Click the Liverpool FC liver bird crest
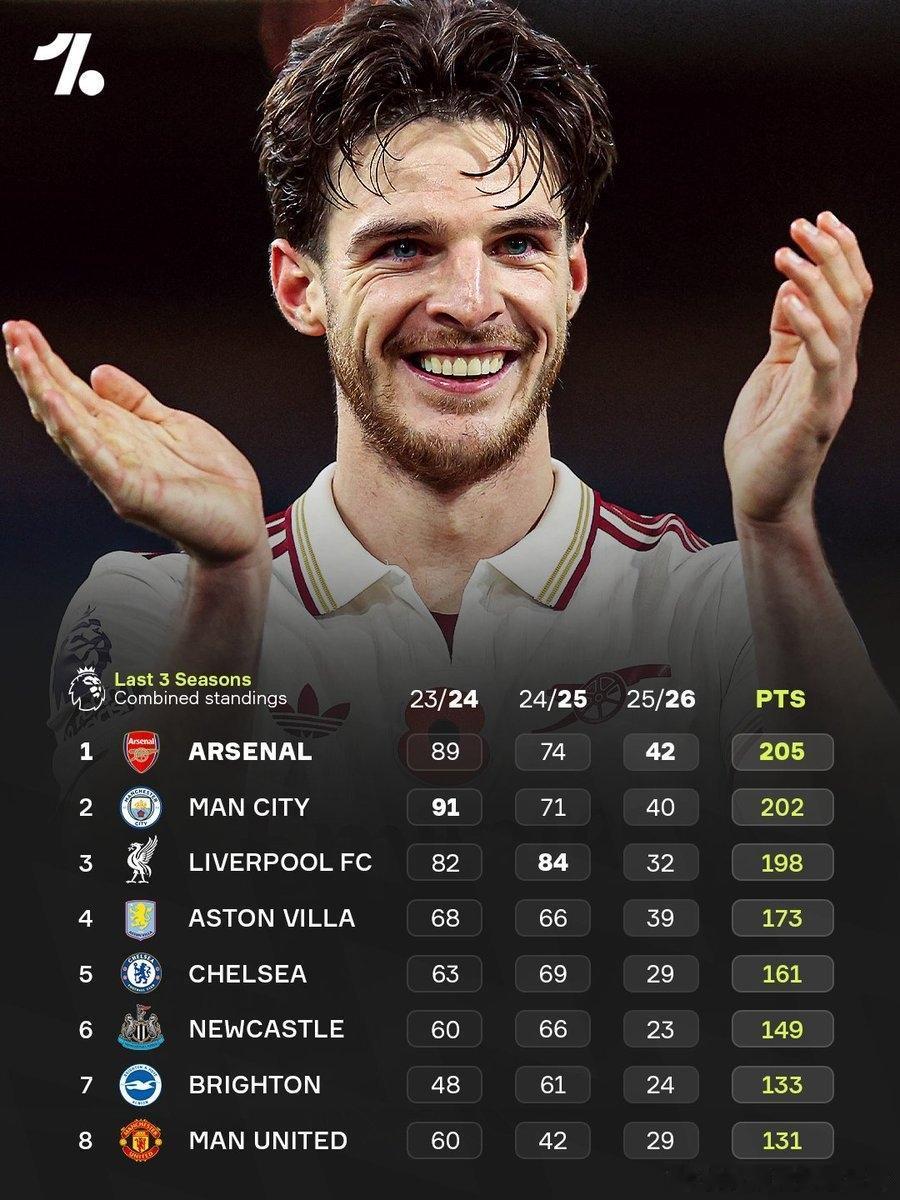This screenshot has height=1200, width=900. coord(141,862)
